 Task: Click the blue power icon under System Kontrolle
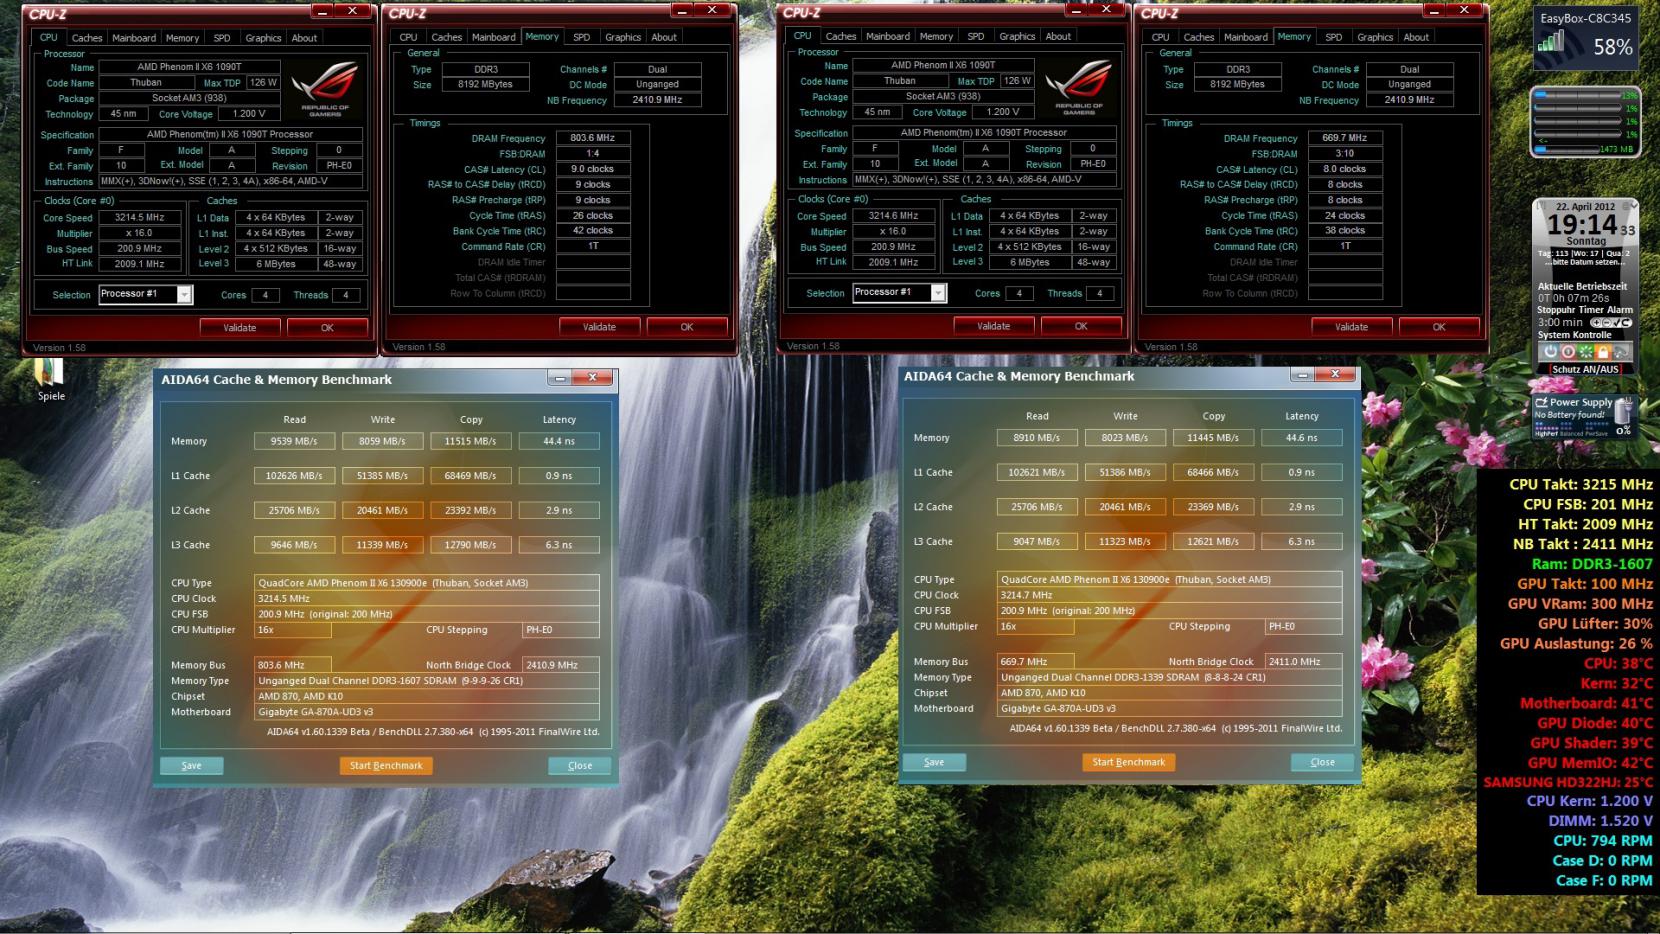1550,352
